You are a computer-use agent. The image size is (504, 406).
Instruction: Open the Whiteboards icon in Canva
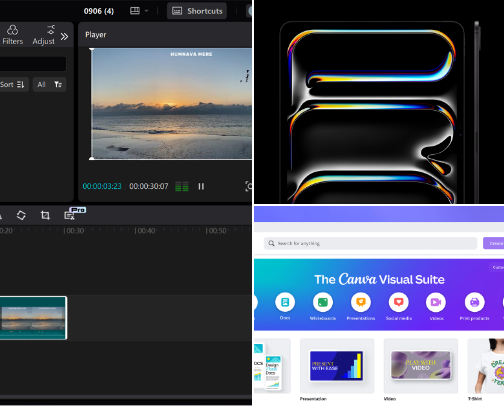click(x=323, y=302)
